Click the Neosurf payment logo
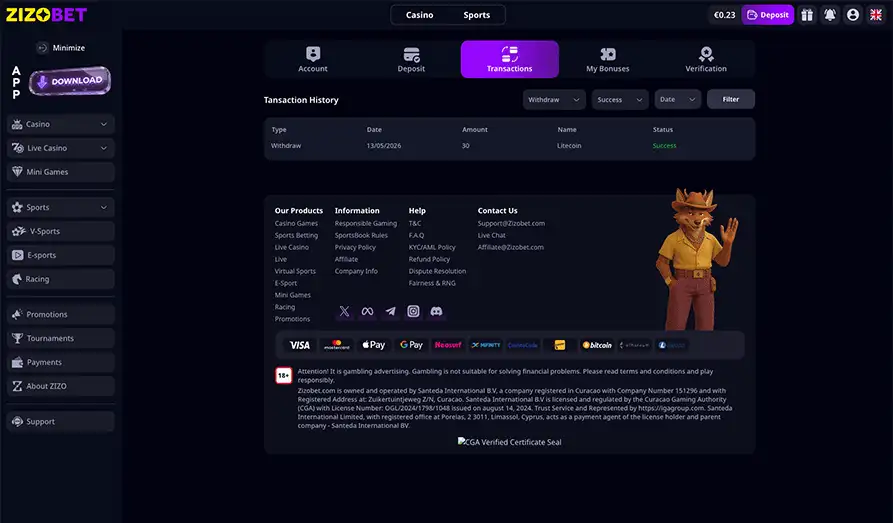Screen dimensions: 893x523 [448, 345]
